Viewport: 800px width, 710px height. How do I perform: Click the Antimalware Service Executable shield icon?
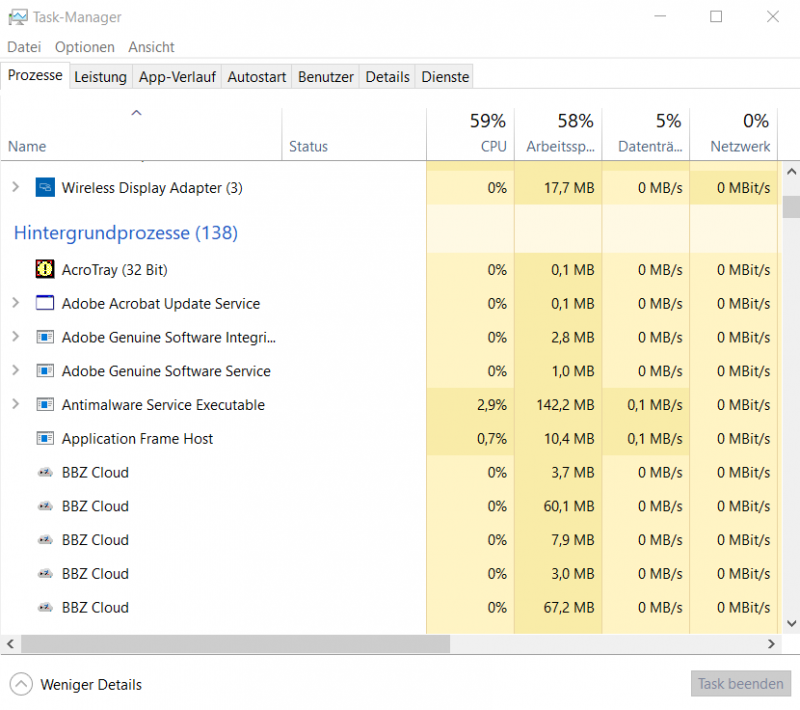(44, 405)
